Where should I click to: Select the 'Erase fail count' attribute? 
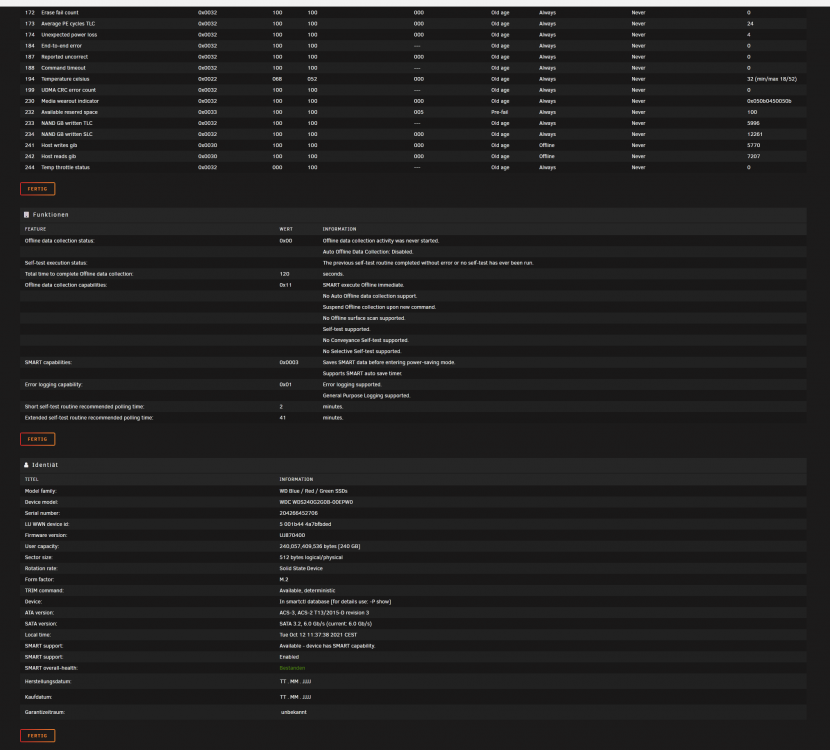60,13
